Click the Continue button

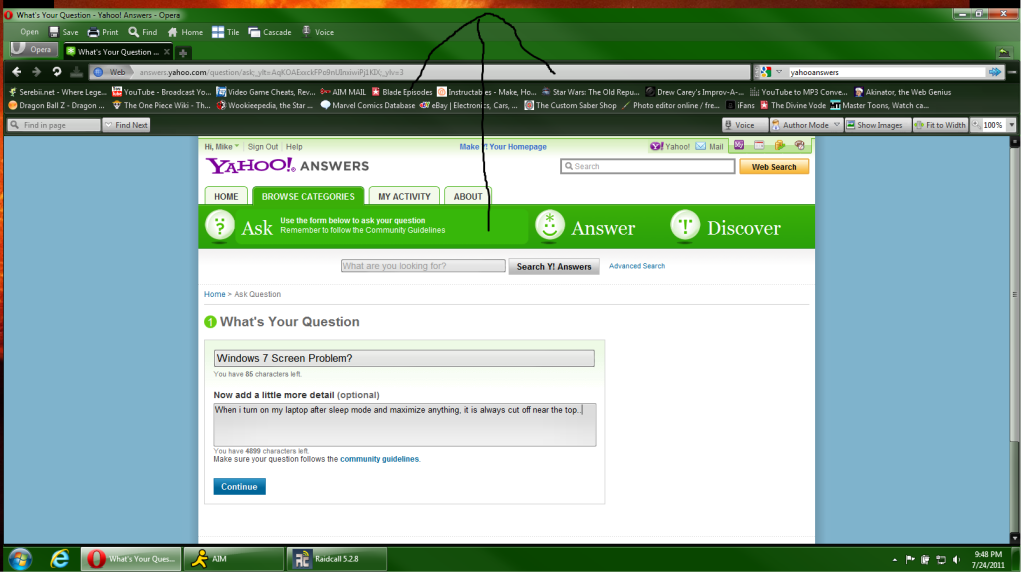click(239, 487)
